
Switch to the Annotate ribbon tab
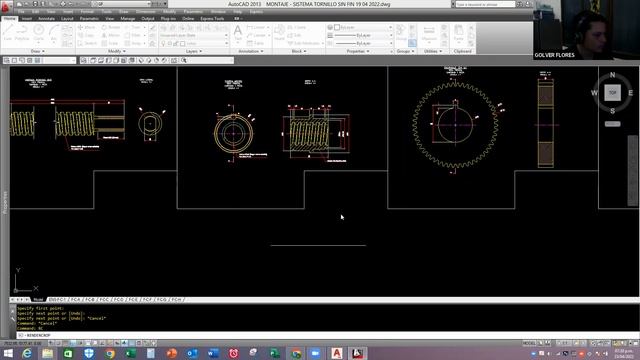(x=46, y=19)
